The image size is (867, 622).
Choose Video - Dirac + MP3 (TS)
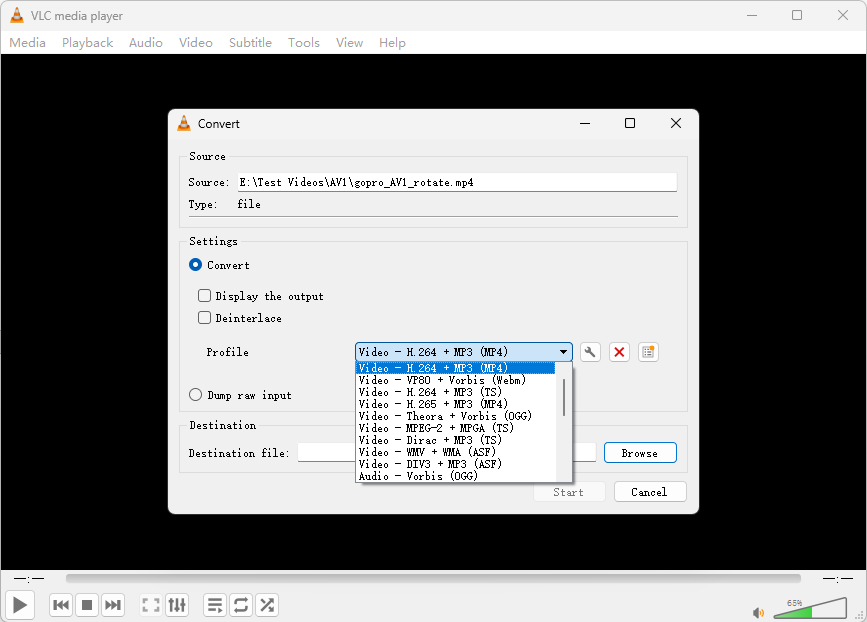(x=456, y=441)
